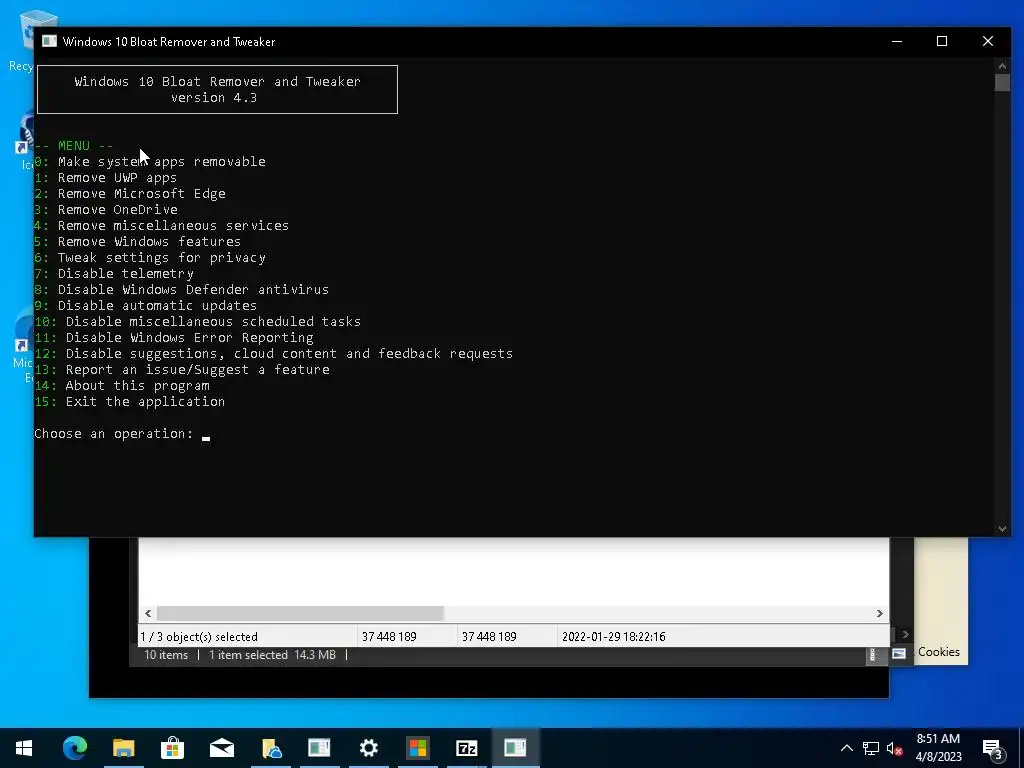The width and height of the screenshot is (1024, 768).
Task: Minimize the Bloat Remover console window
Action: tap(897, 41)
